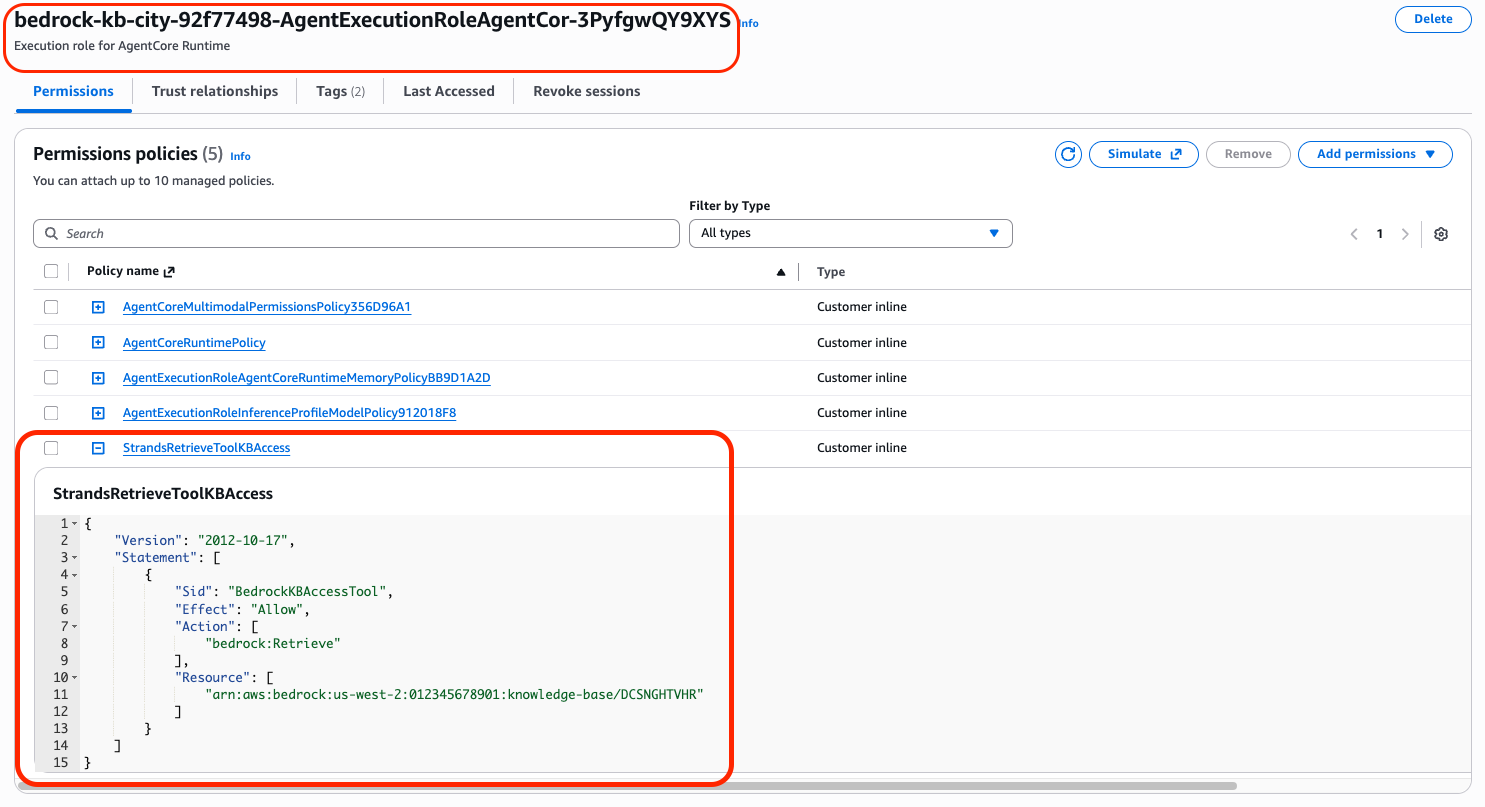Open the Revoke sessions tab
The width and height of the screenshot is (1485, 807).
[587, 91]
